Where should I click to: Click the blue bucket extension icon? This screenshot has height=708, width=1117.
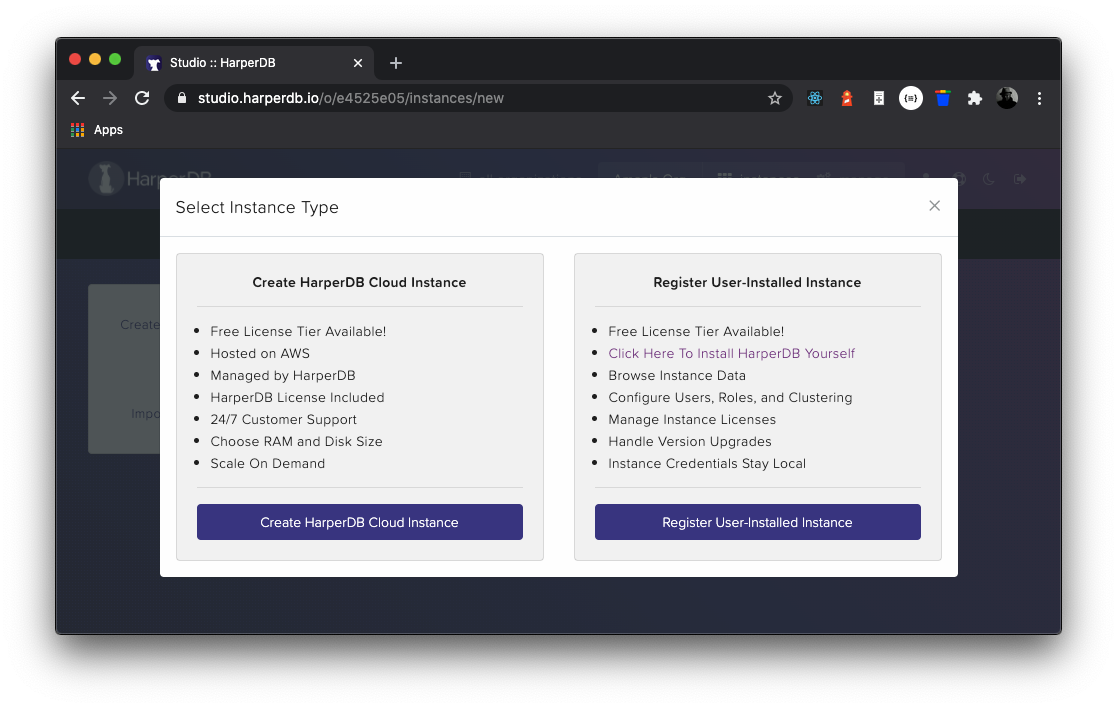(942, 98)
